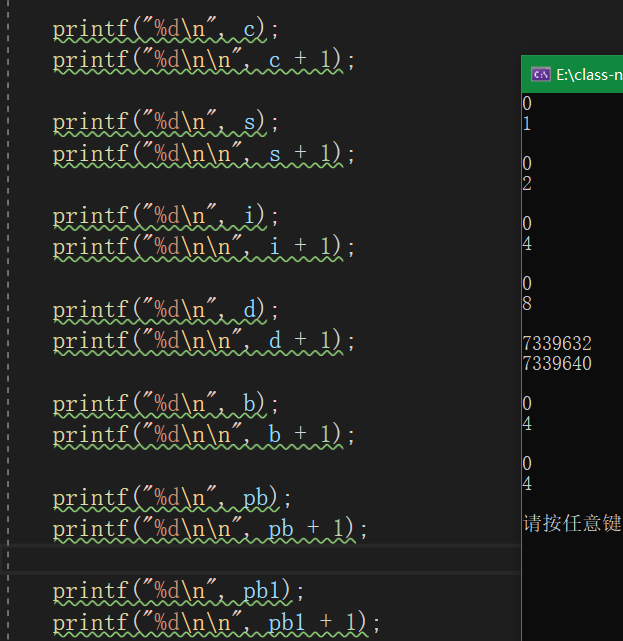The height and width of the screenshot is (641, 623).
Task: Click the console title 'E:\class-n'
Action: [x=589, y=75]
